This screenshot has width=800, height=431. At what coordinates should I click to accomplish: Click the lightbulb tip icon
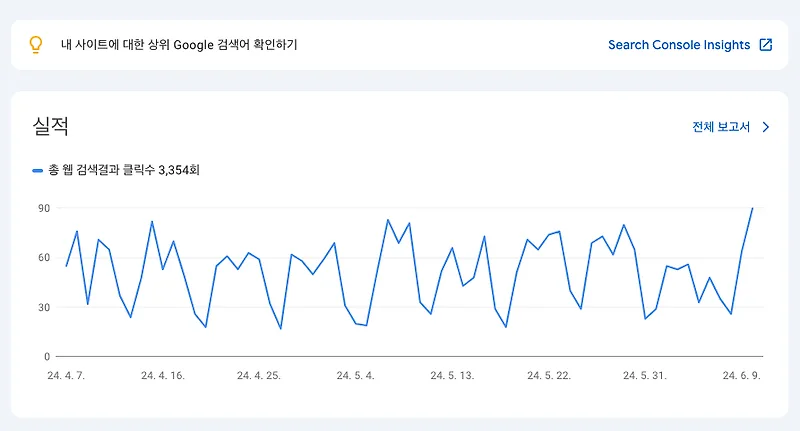click(35, 45)
